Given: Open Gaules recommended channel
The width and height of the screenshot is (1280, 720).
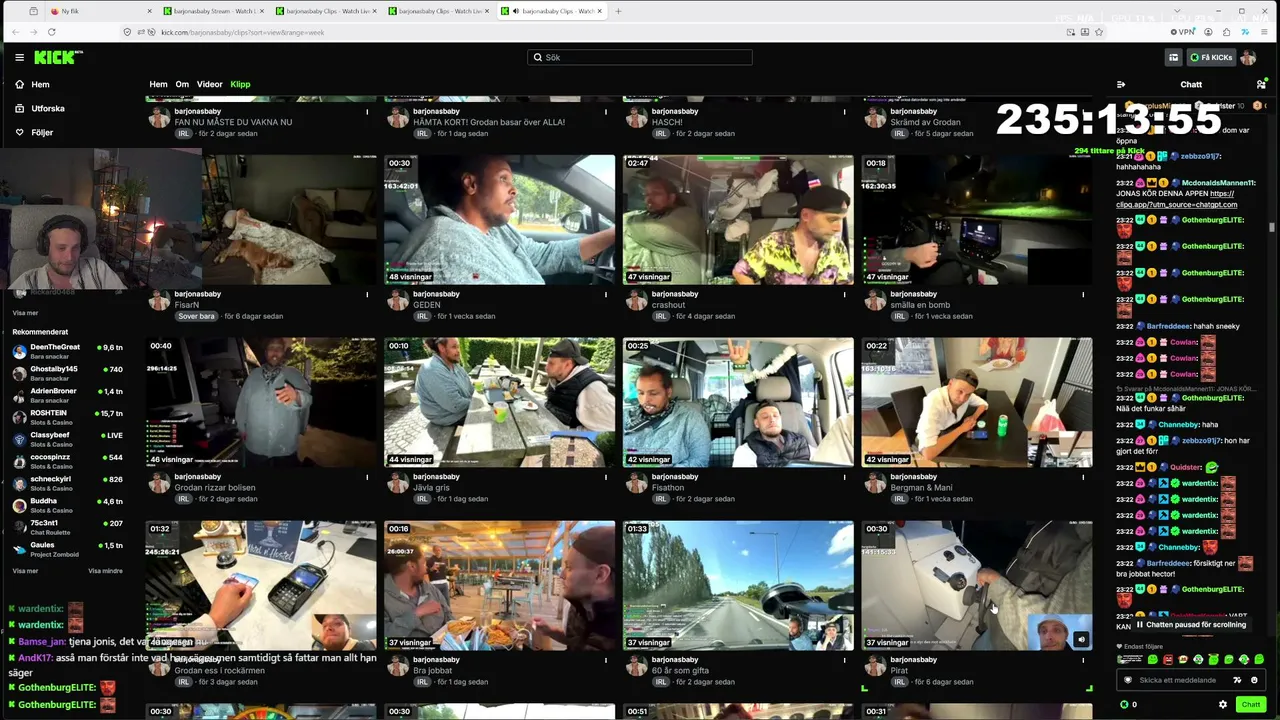Looking at the screenshot, I should [67, 550].
